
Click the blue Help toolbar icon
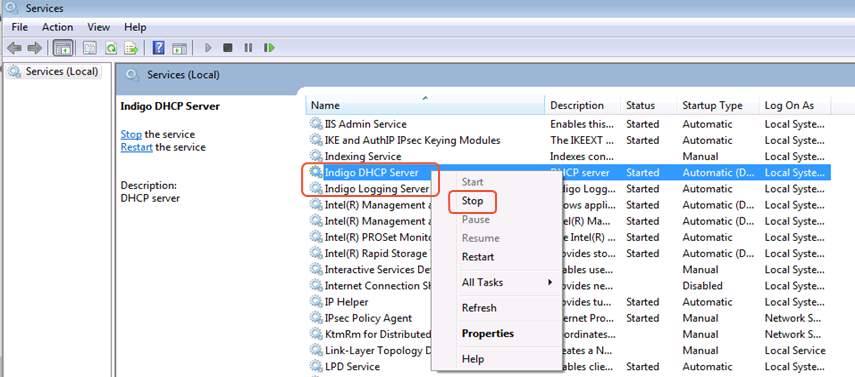(159, 48)
